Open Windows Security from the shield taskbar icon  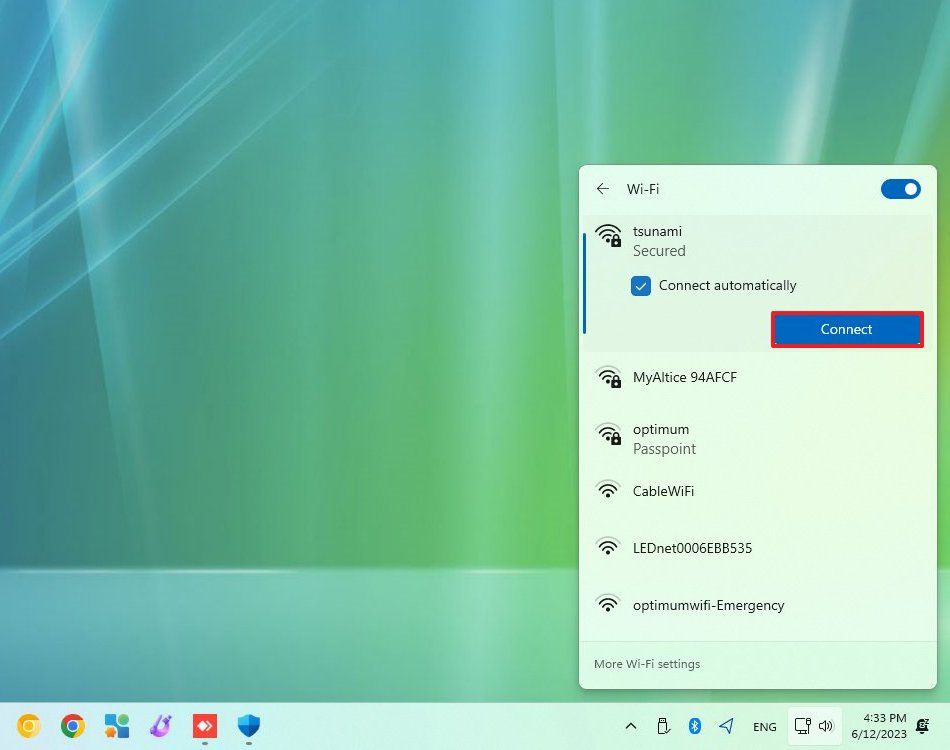(x=248, y=726)
